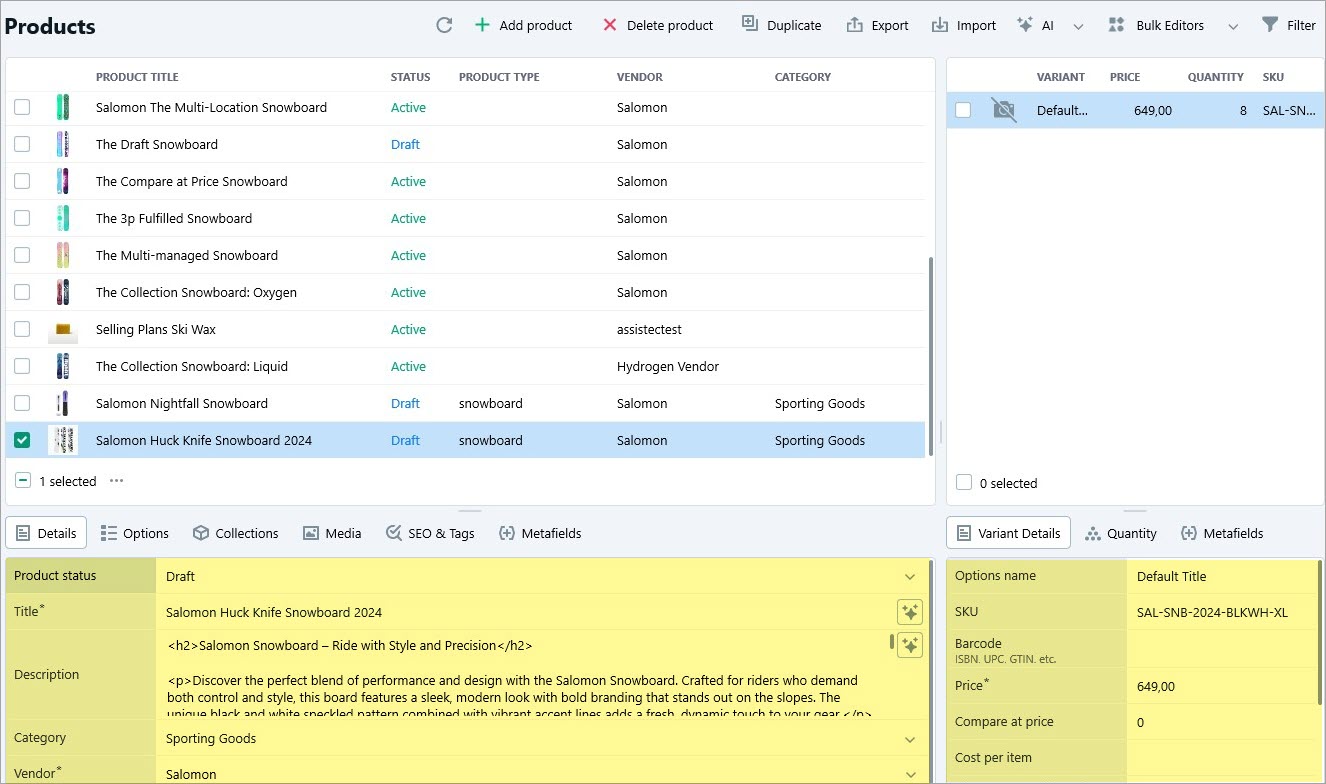Check The Draft Snowboard row checkbox
This screenshot has height=784, width=1326.
tap(22, 144)
